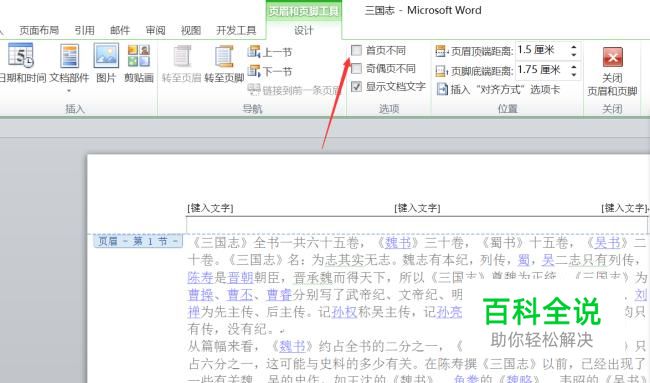Click 页脚底端距离 value field 1.75 厘米

541,70
